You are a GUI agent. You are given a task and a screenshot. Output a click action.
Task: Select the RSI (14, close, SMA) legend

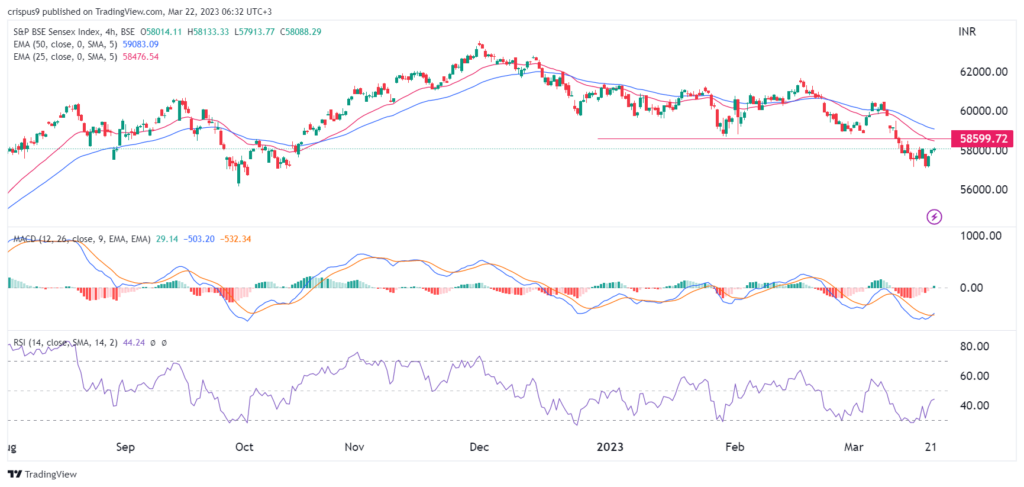click(63, 342)
